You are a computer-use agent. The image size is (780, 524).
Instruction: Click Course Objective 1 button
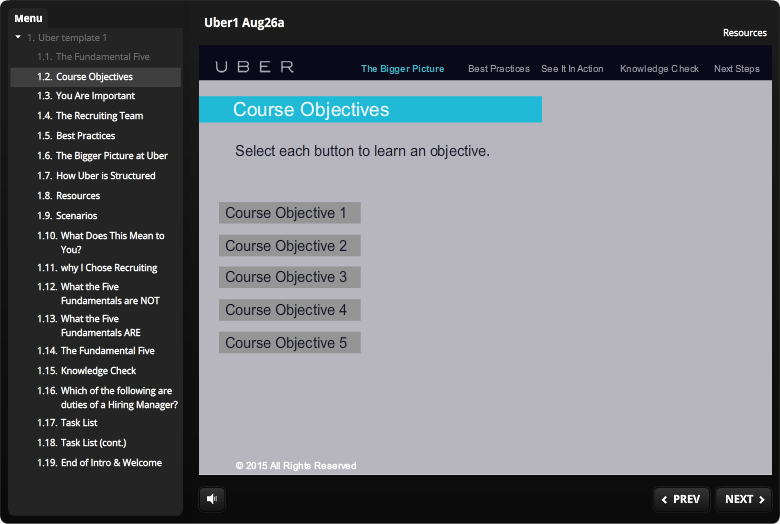pyautogui.click(x=290, y=213)
